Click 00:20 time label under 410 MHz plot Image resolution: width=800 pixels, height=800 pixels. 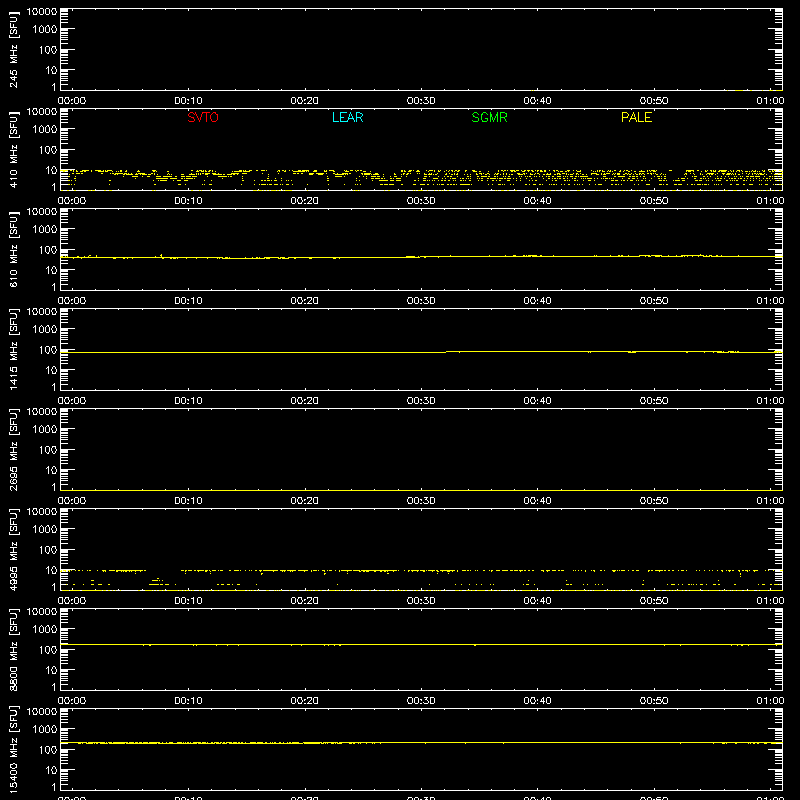(305, 201)
